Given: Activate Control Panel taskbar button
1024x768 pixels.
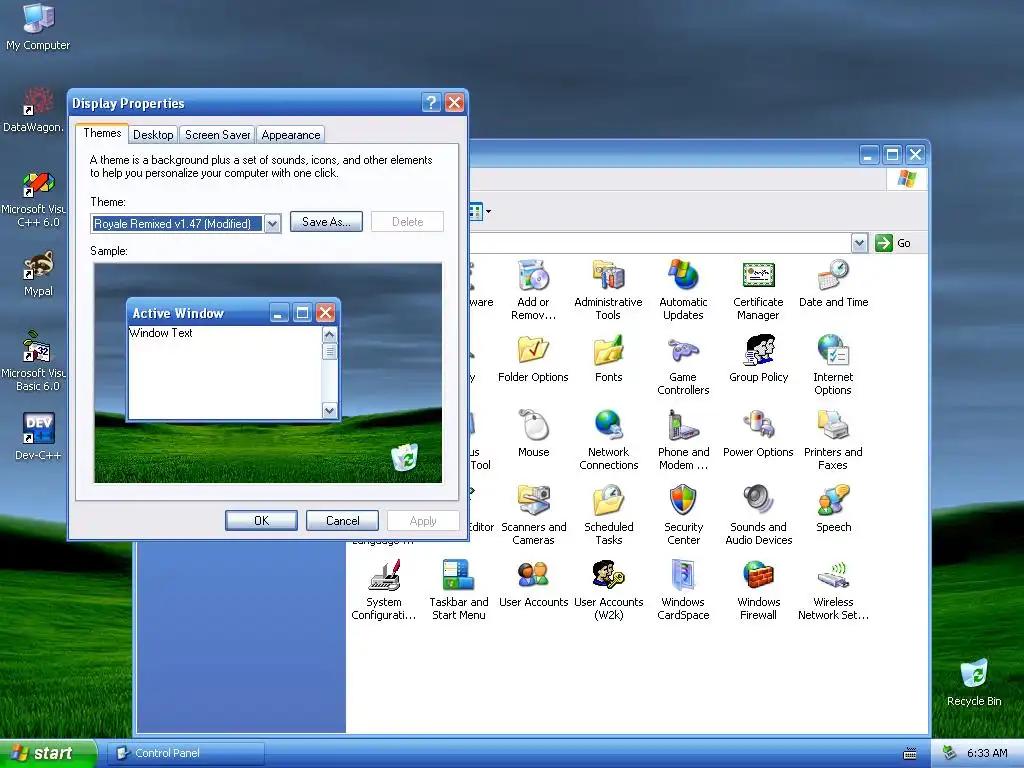Looking at the screenshot, I should click(x=186, y=753).
